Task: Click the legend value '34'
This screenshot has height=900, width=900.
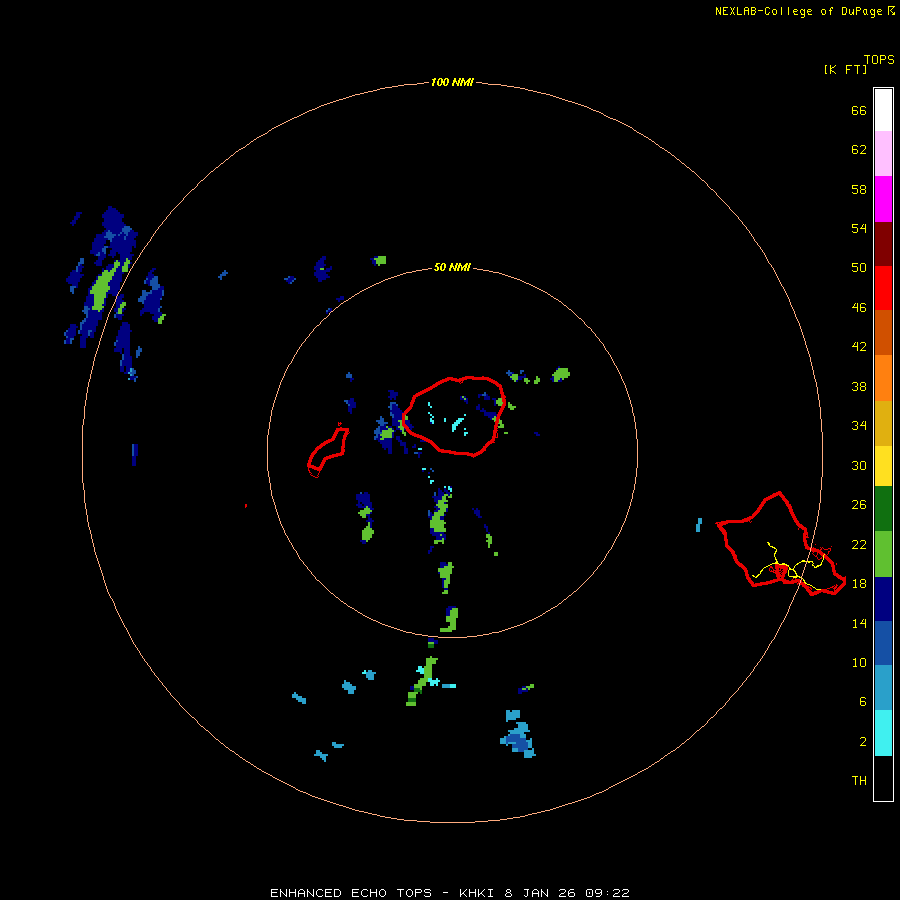Action: [x=859, y=426]
